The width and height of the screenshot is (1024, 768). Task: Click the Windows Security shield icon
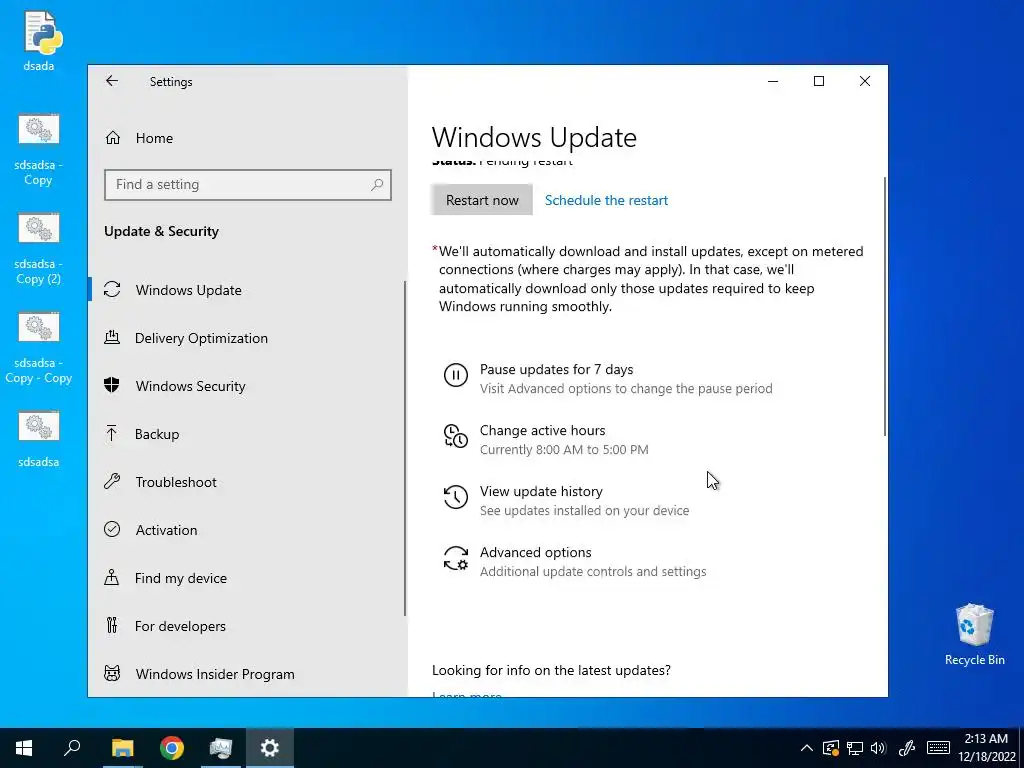click(x=112, y=385)
